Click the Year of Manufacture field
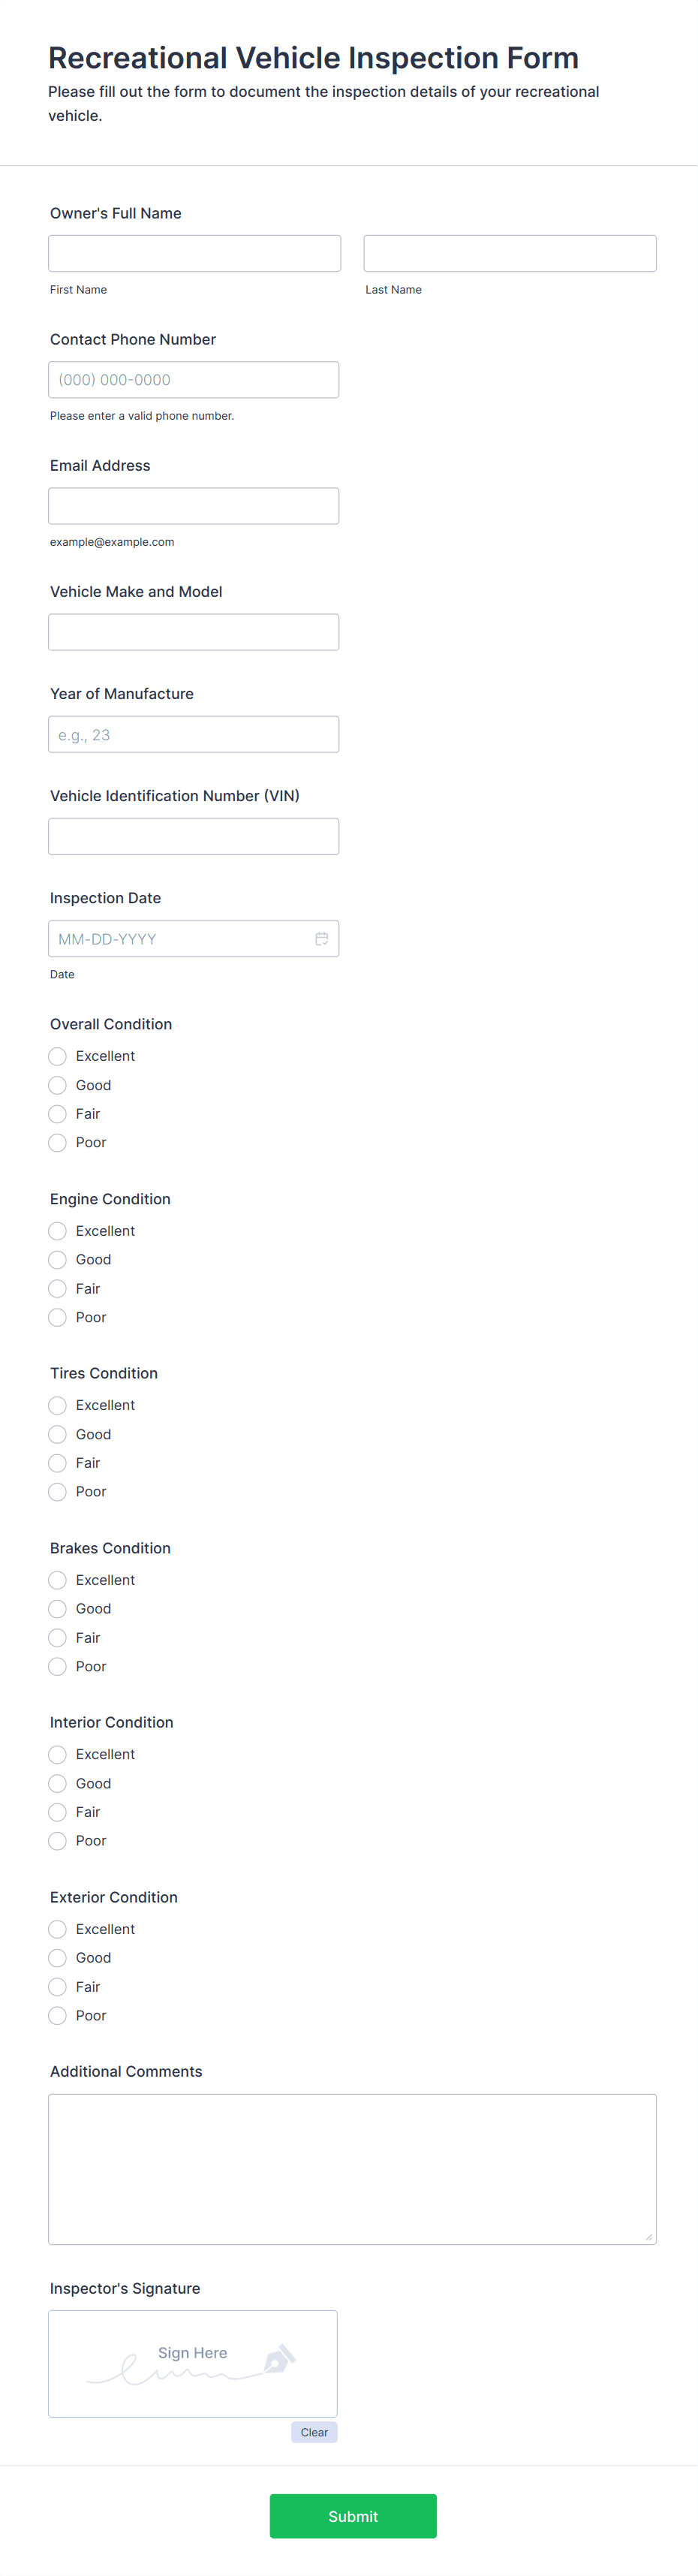The image size is (698, 2576). (194, 733)
